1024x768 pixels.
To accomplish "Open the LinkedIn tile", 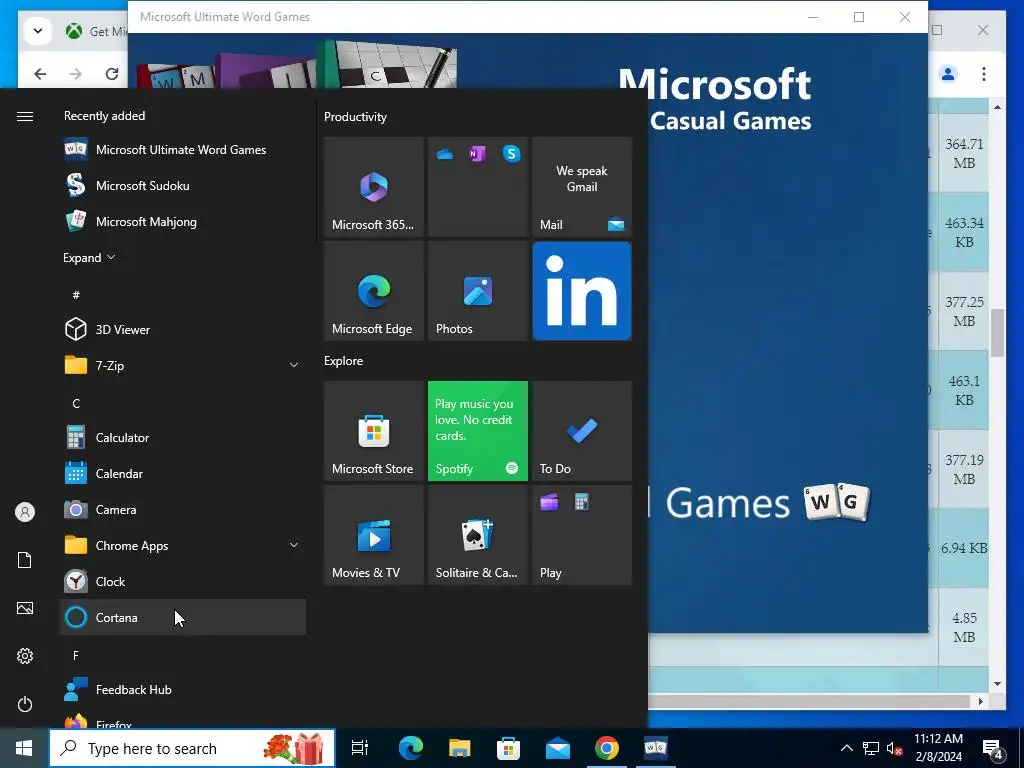I will point(582,291).
